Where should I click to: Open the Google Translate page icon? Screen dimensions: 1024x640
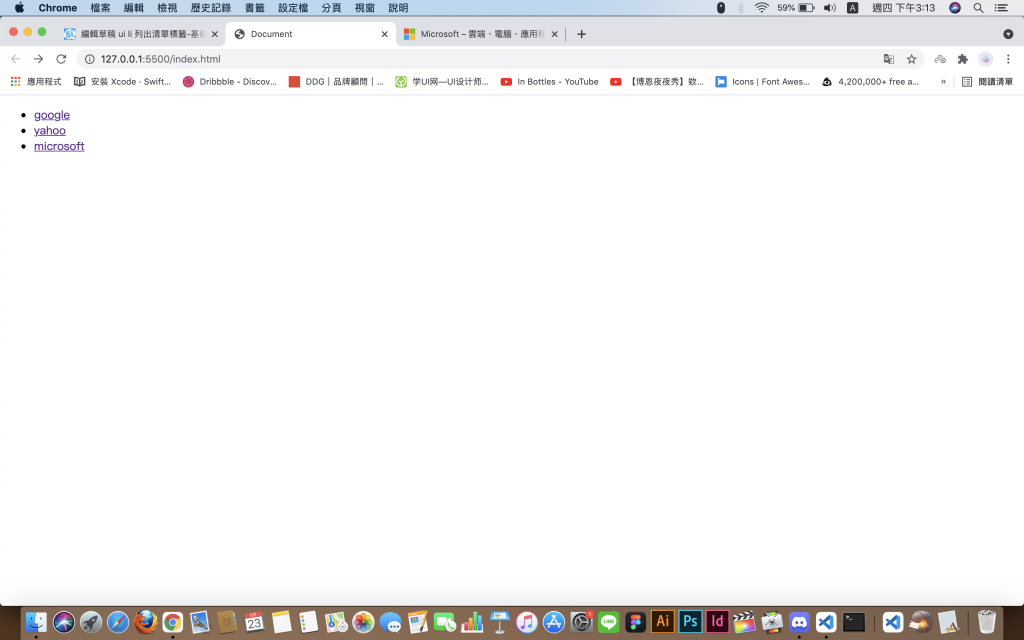point(889,59)
